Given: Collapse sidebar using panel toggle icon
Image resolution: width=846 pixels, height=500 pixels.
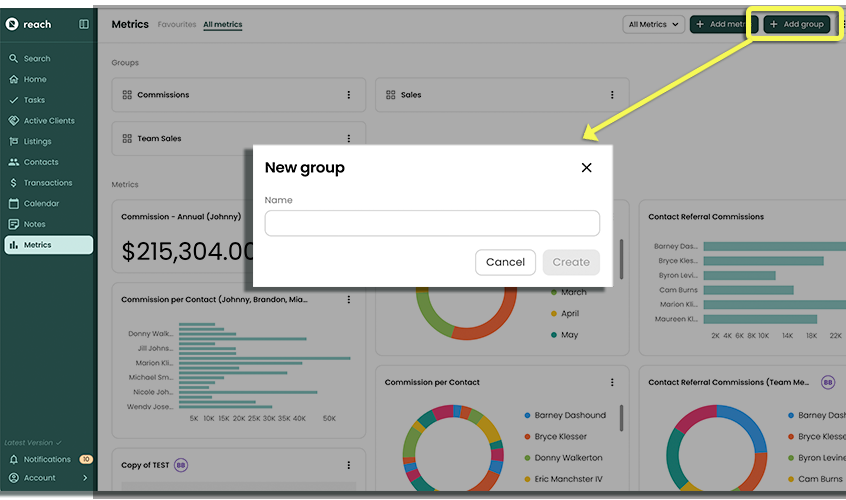Looking at the screenshot, I should 84,24.
